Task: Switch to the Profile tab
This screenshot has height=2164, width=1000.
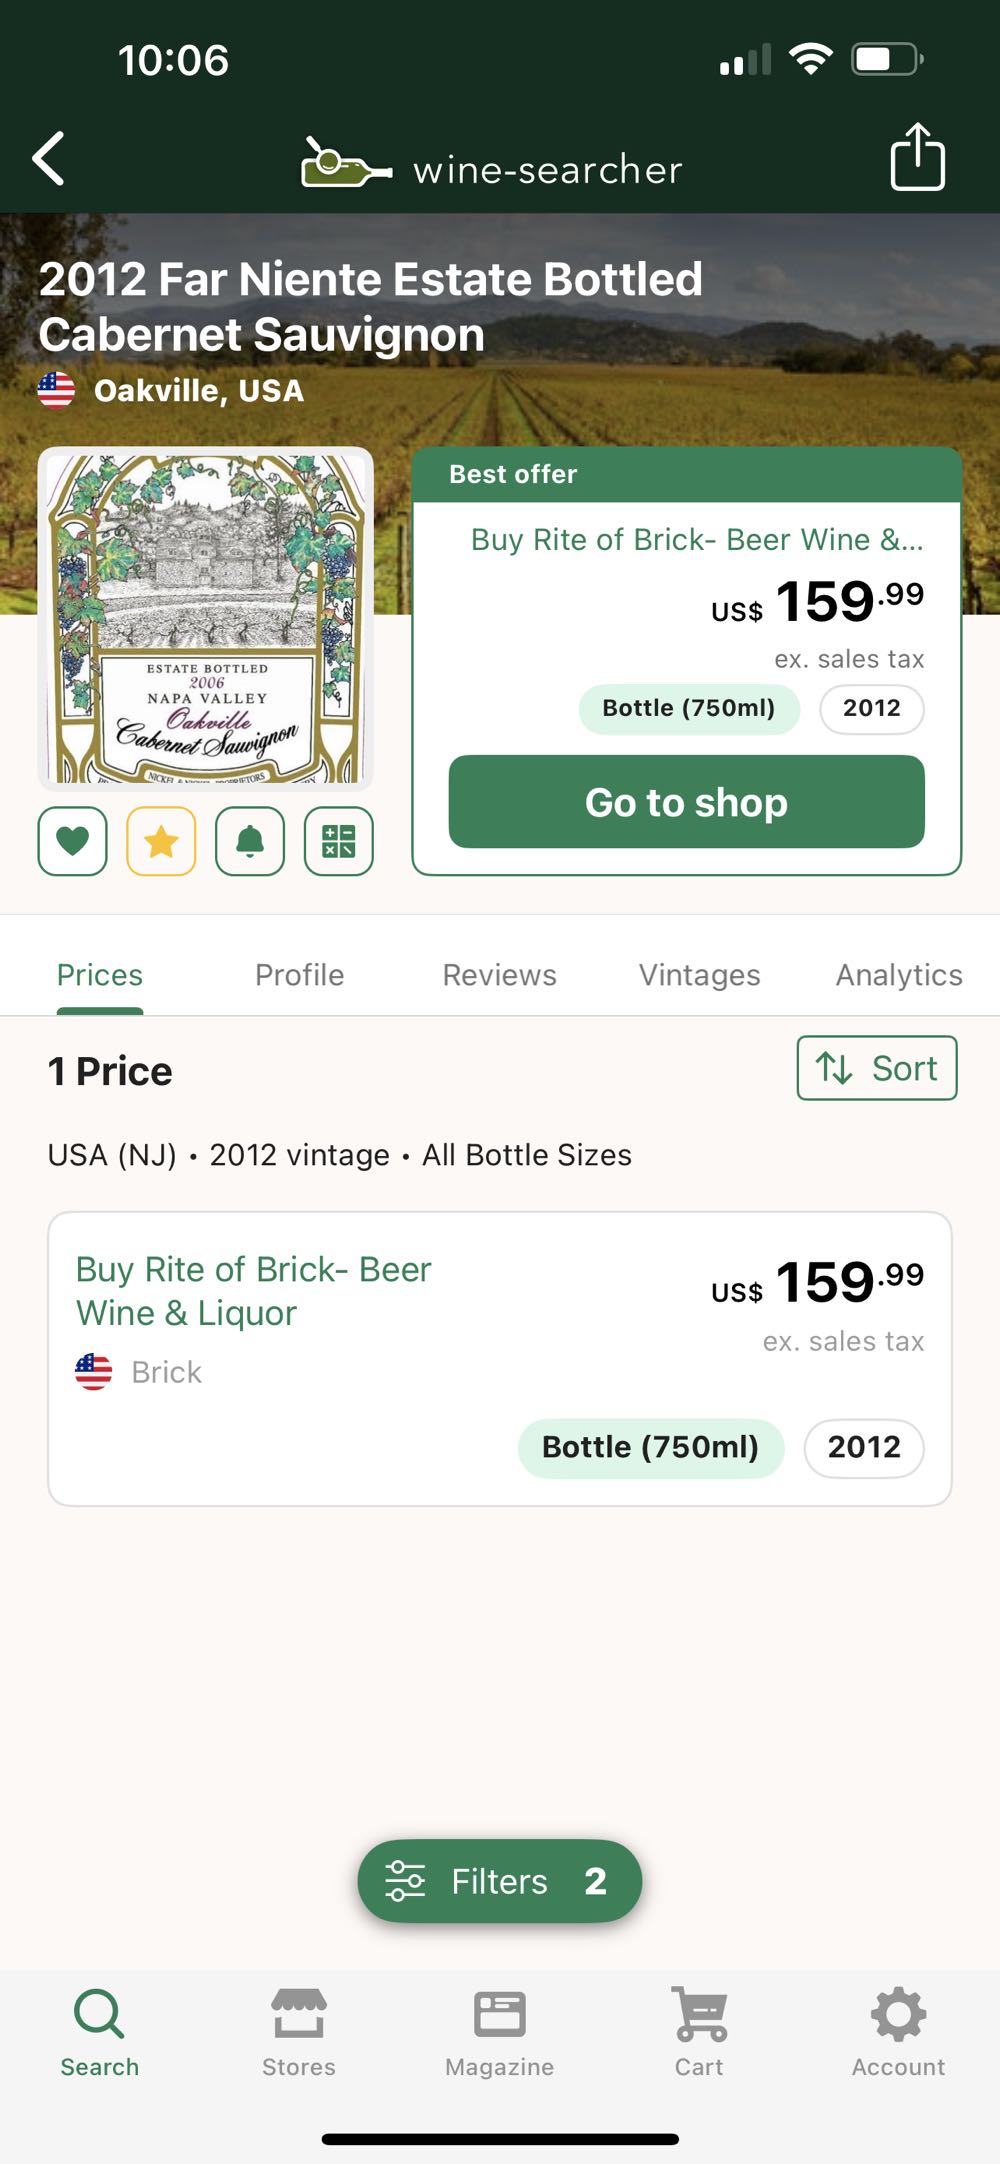Action: [299, 975]
